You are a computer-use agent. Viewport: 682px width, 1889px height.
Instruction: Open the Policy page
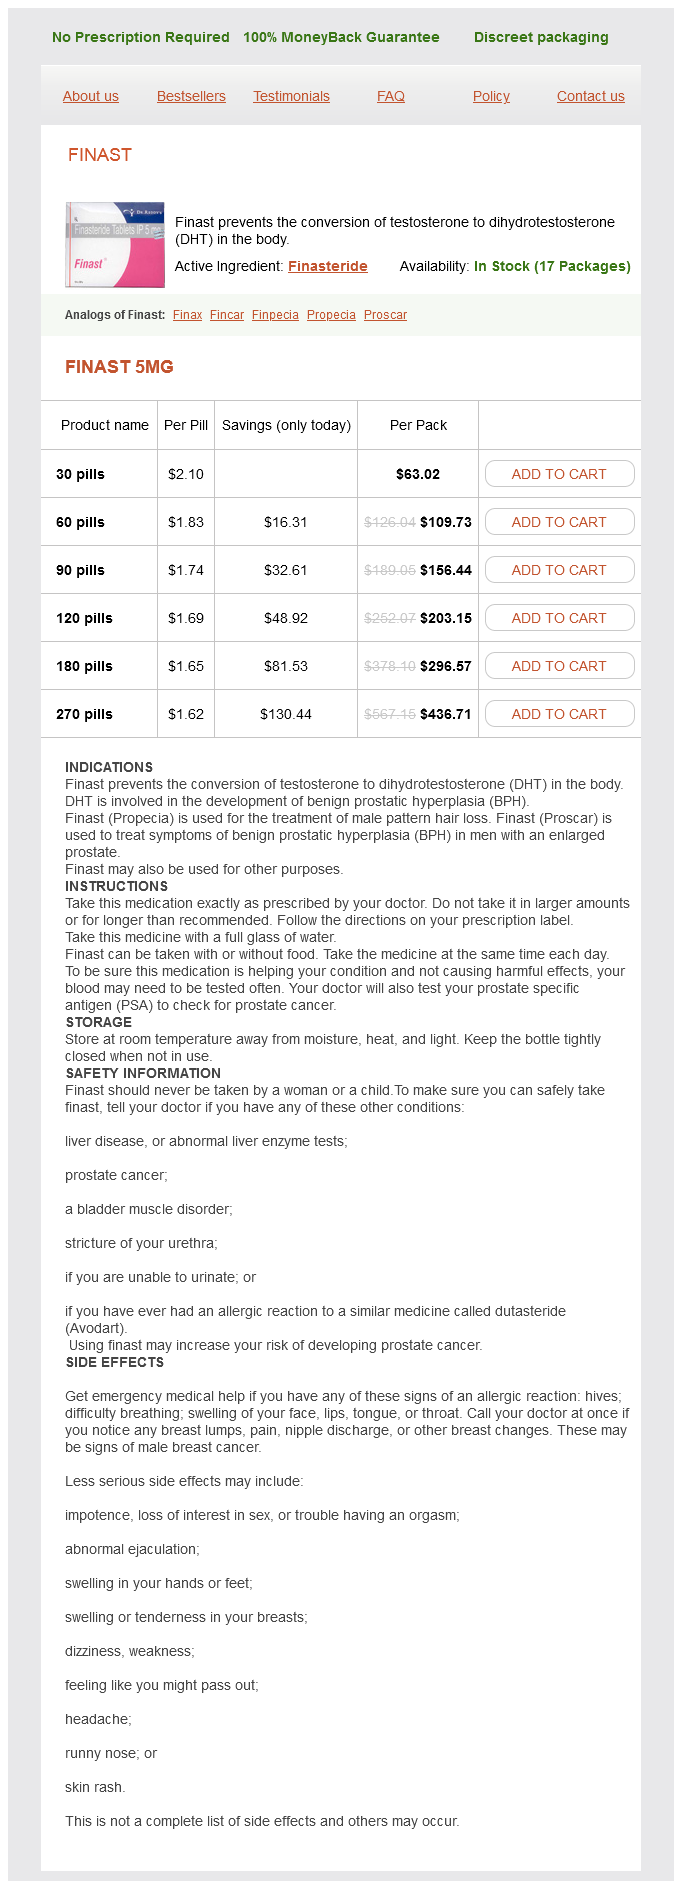click(491, 96)
